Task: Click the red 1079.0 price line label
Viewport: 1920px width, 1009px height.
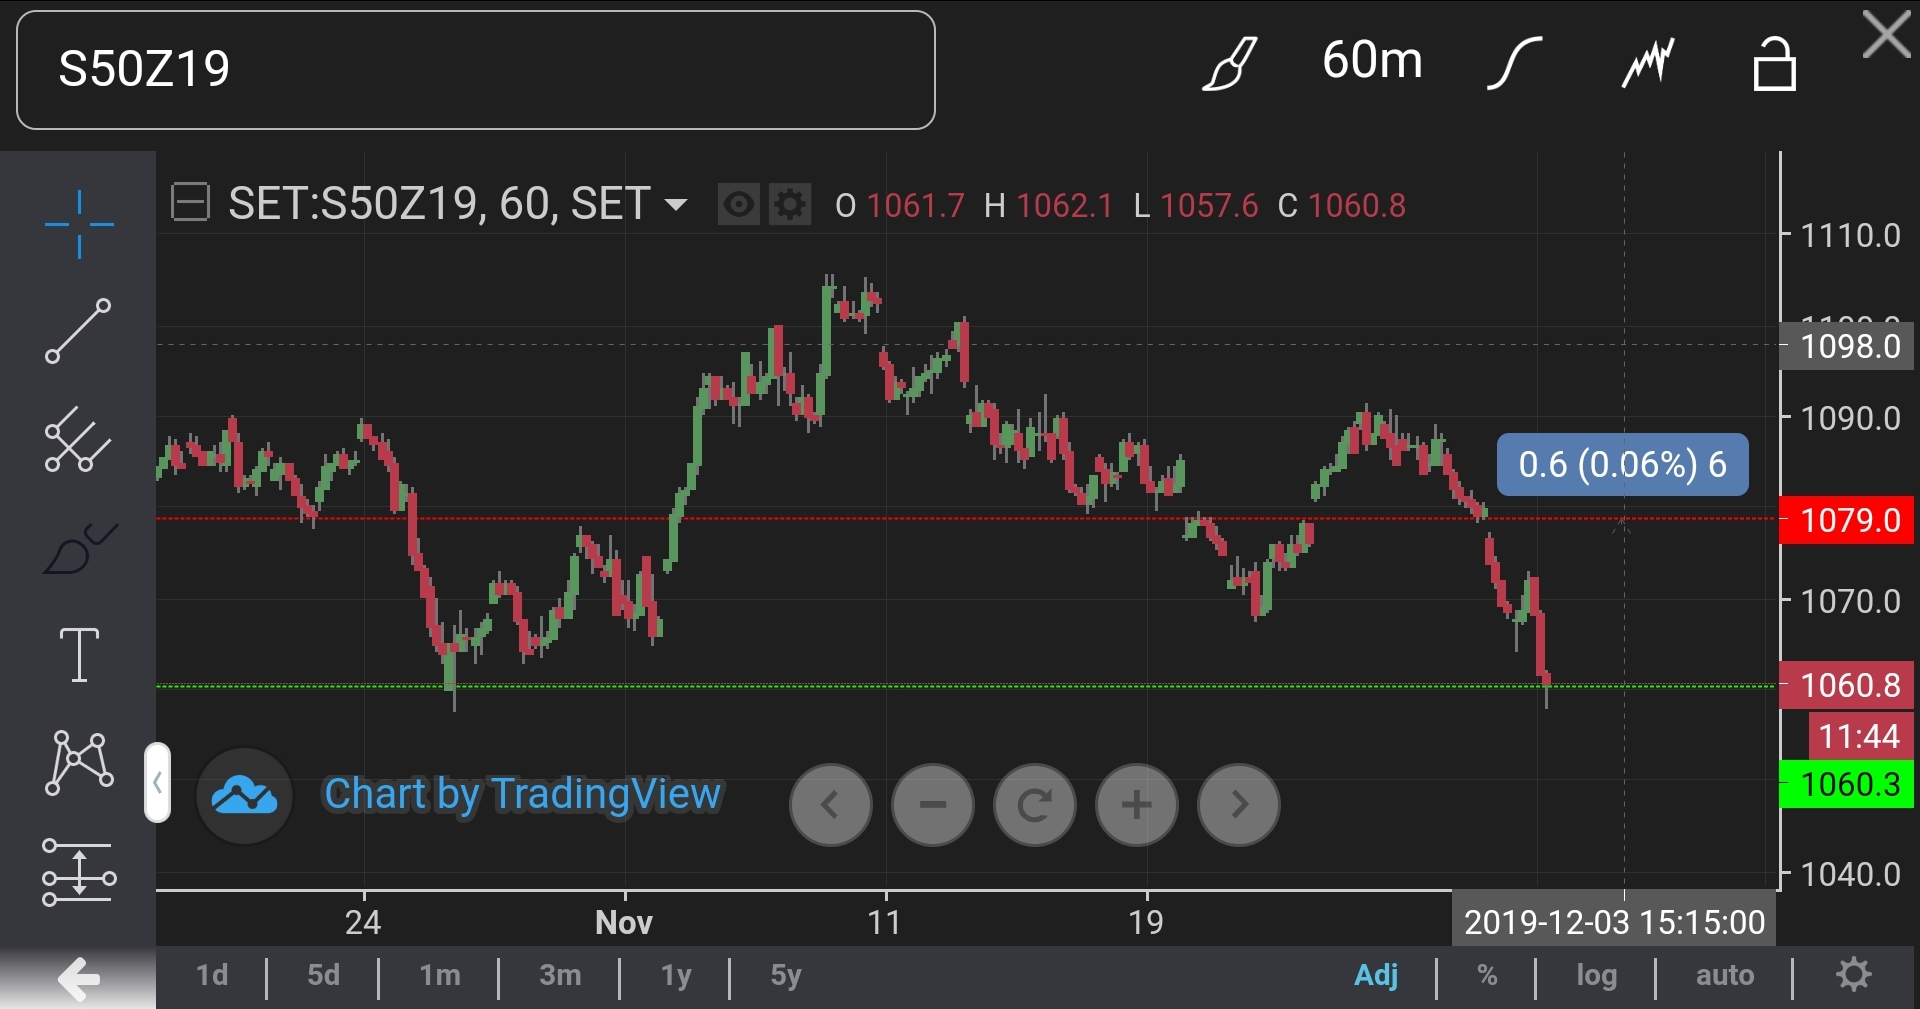Action: pos(1848,521)
